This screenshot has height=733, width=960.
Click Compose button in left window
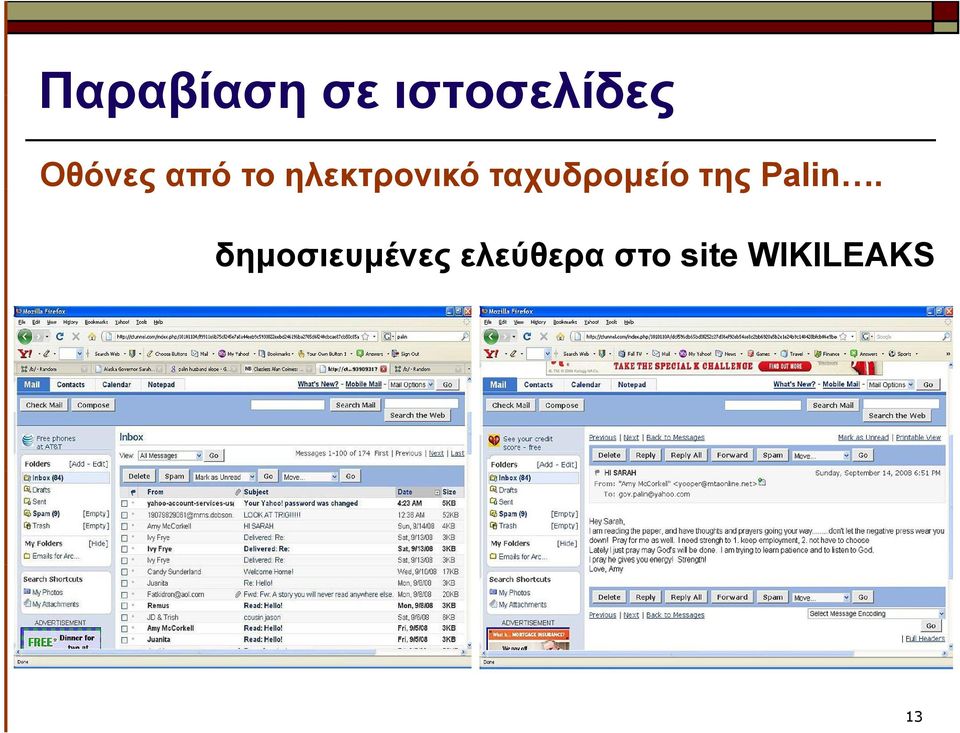click(x=93, y=405)
